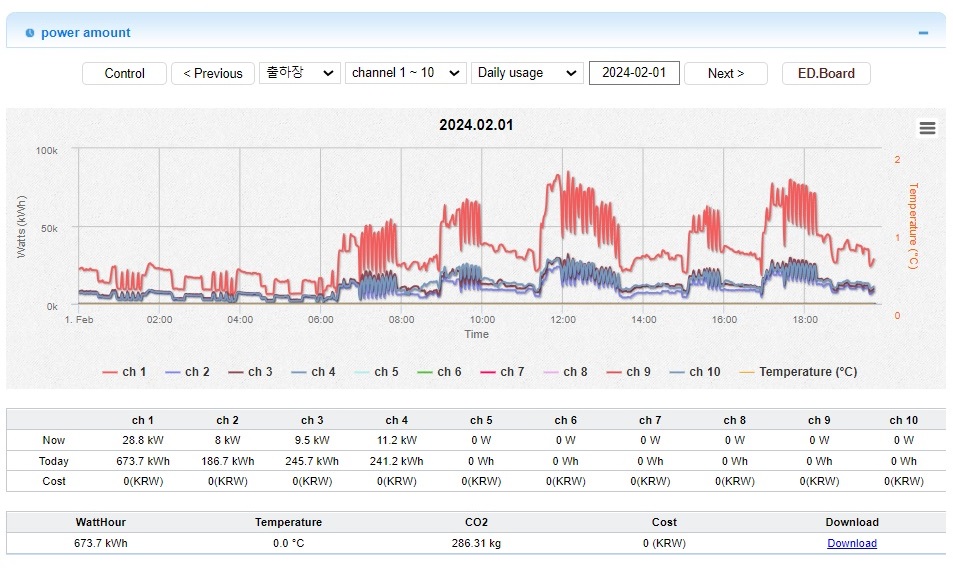Toggle ch 2 series in legend
The width and height of the screenshot is (953, 571).
[x=188, y=372]
